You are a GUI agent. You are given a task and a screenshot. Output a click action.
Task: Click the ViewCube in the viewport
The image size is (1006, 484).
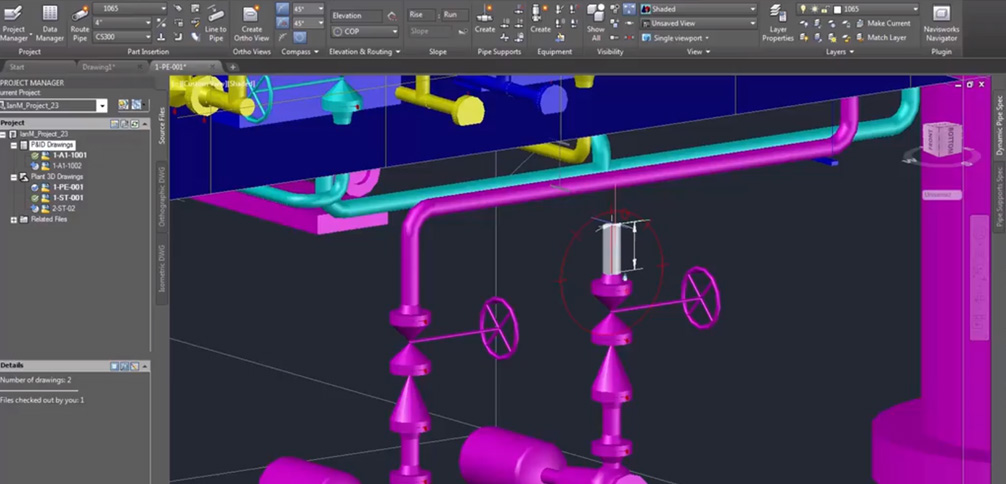pyautogui.click(x=941, y=141)
